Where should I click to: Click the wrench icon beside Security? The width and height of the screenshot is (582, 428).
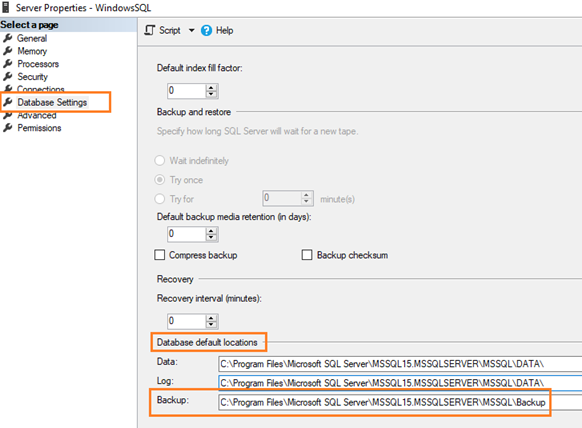click(x=8, y=76)
